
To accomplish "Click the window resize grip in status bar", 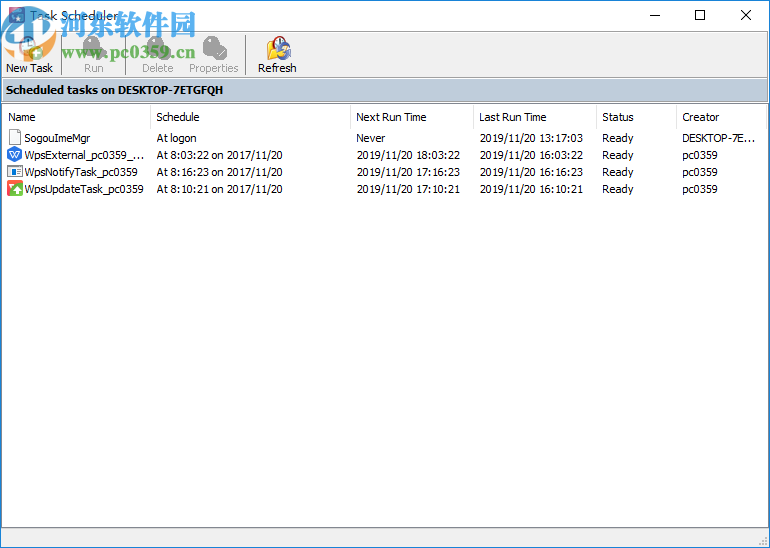I will coord(763,541).
